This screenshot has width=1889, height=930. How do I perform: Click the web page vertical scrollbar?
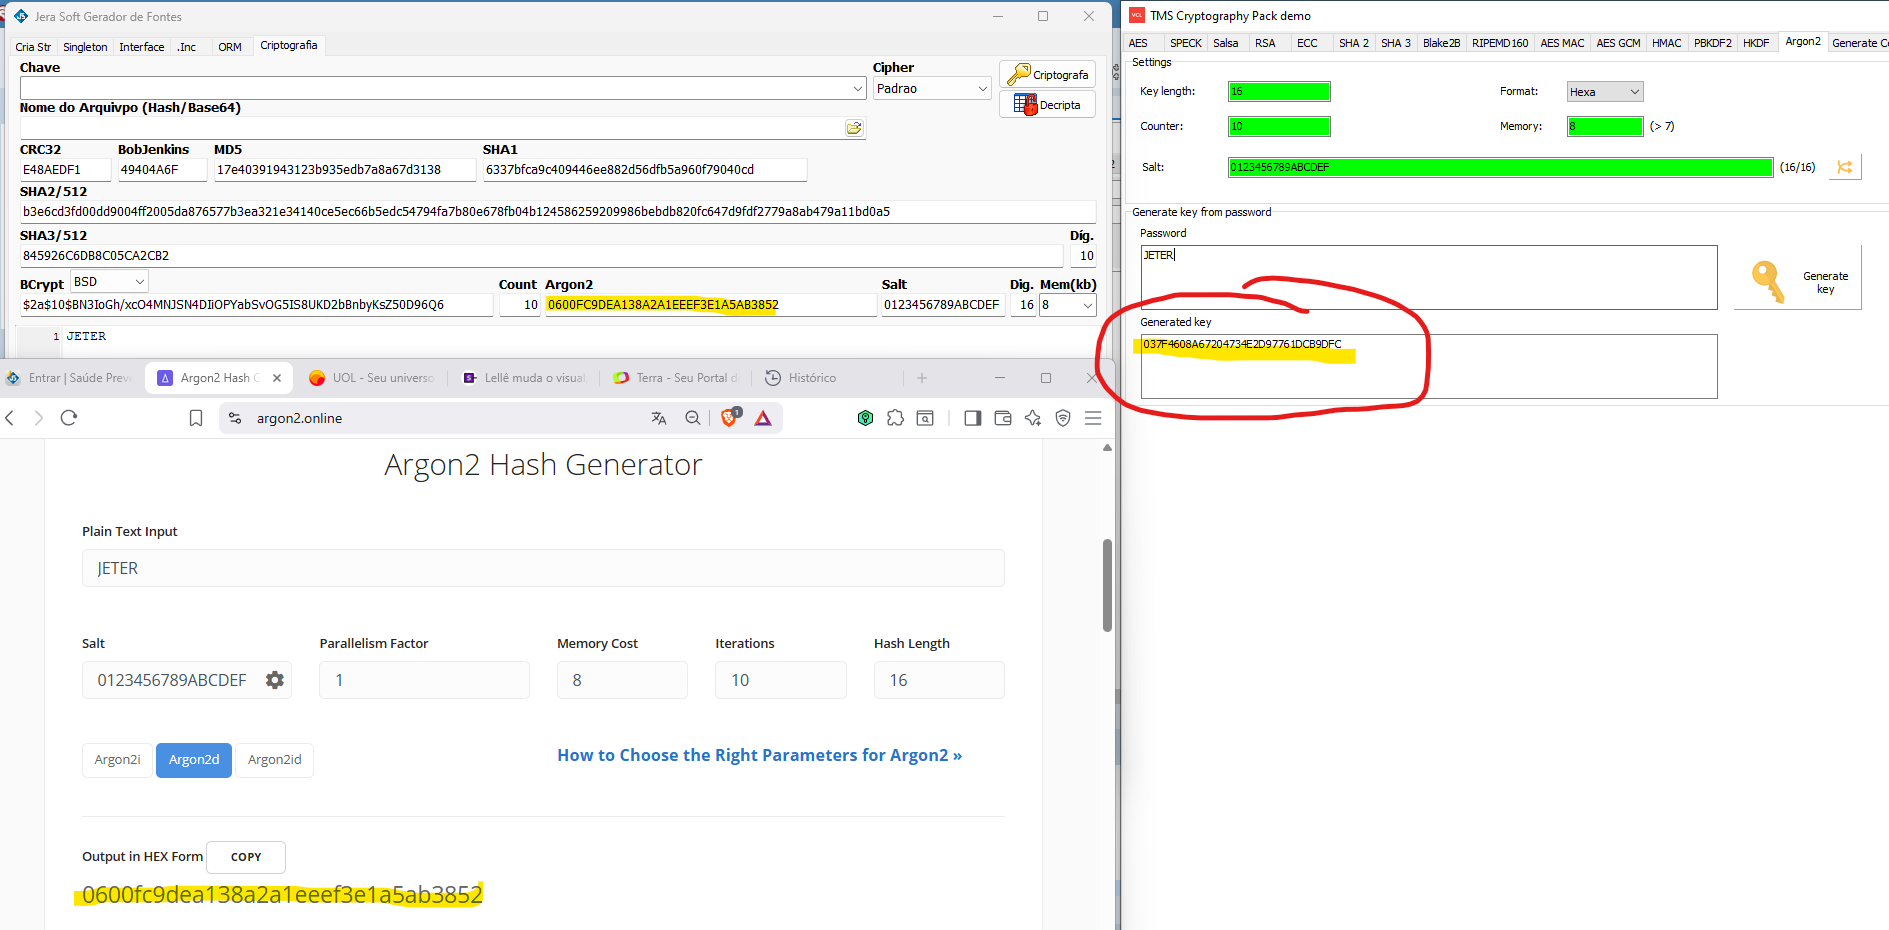1107,585
